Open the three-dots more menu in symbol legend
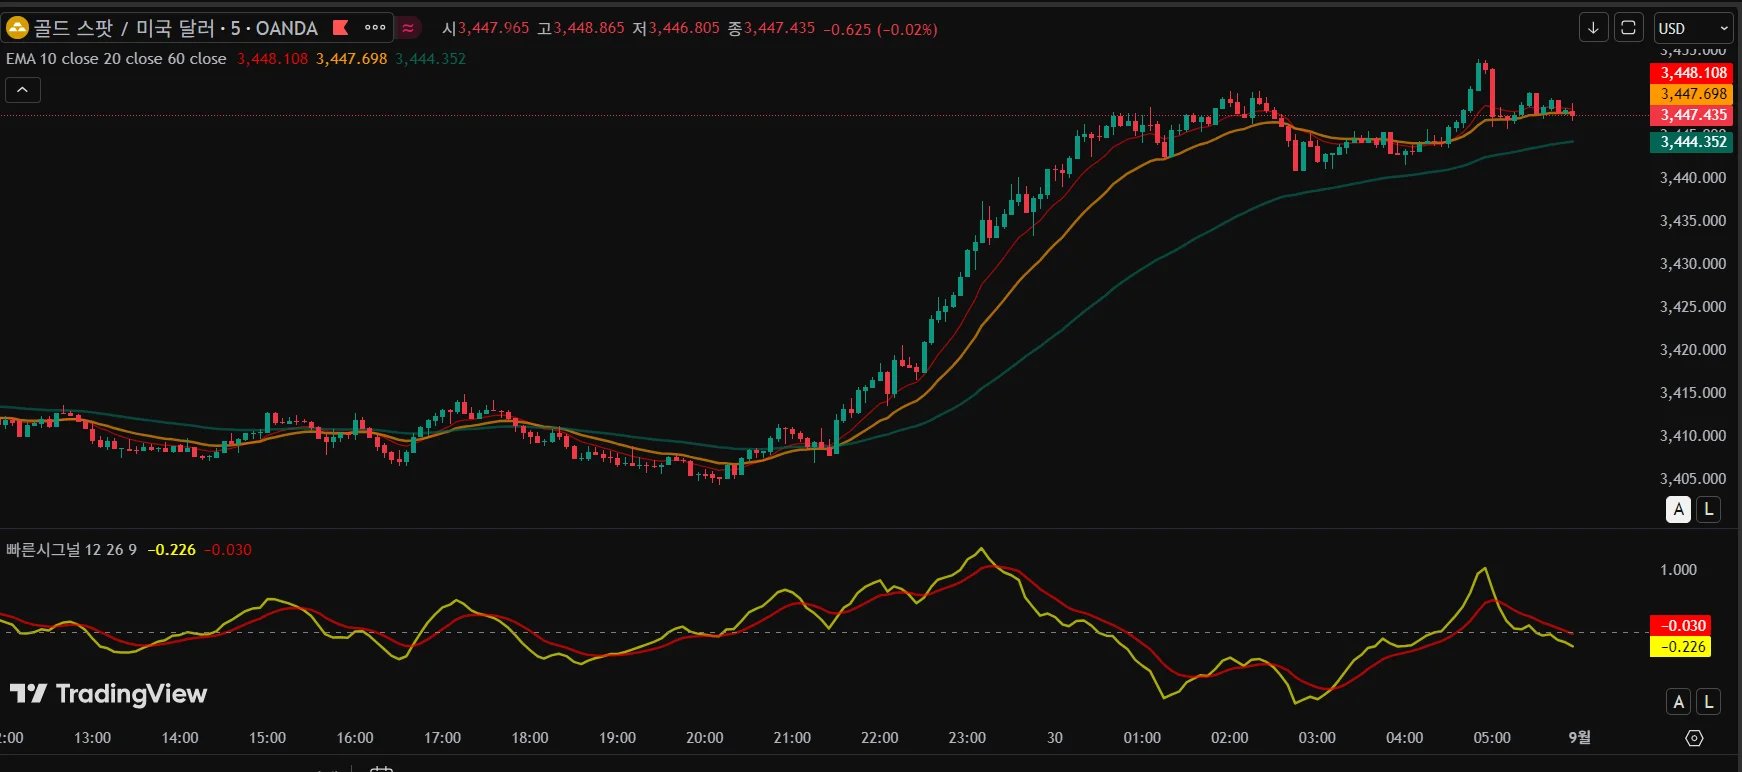This screenshot has height=772, width=1742. point(375,28)
